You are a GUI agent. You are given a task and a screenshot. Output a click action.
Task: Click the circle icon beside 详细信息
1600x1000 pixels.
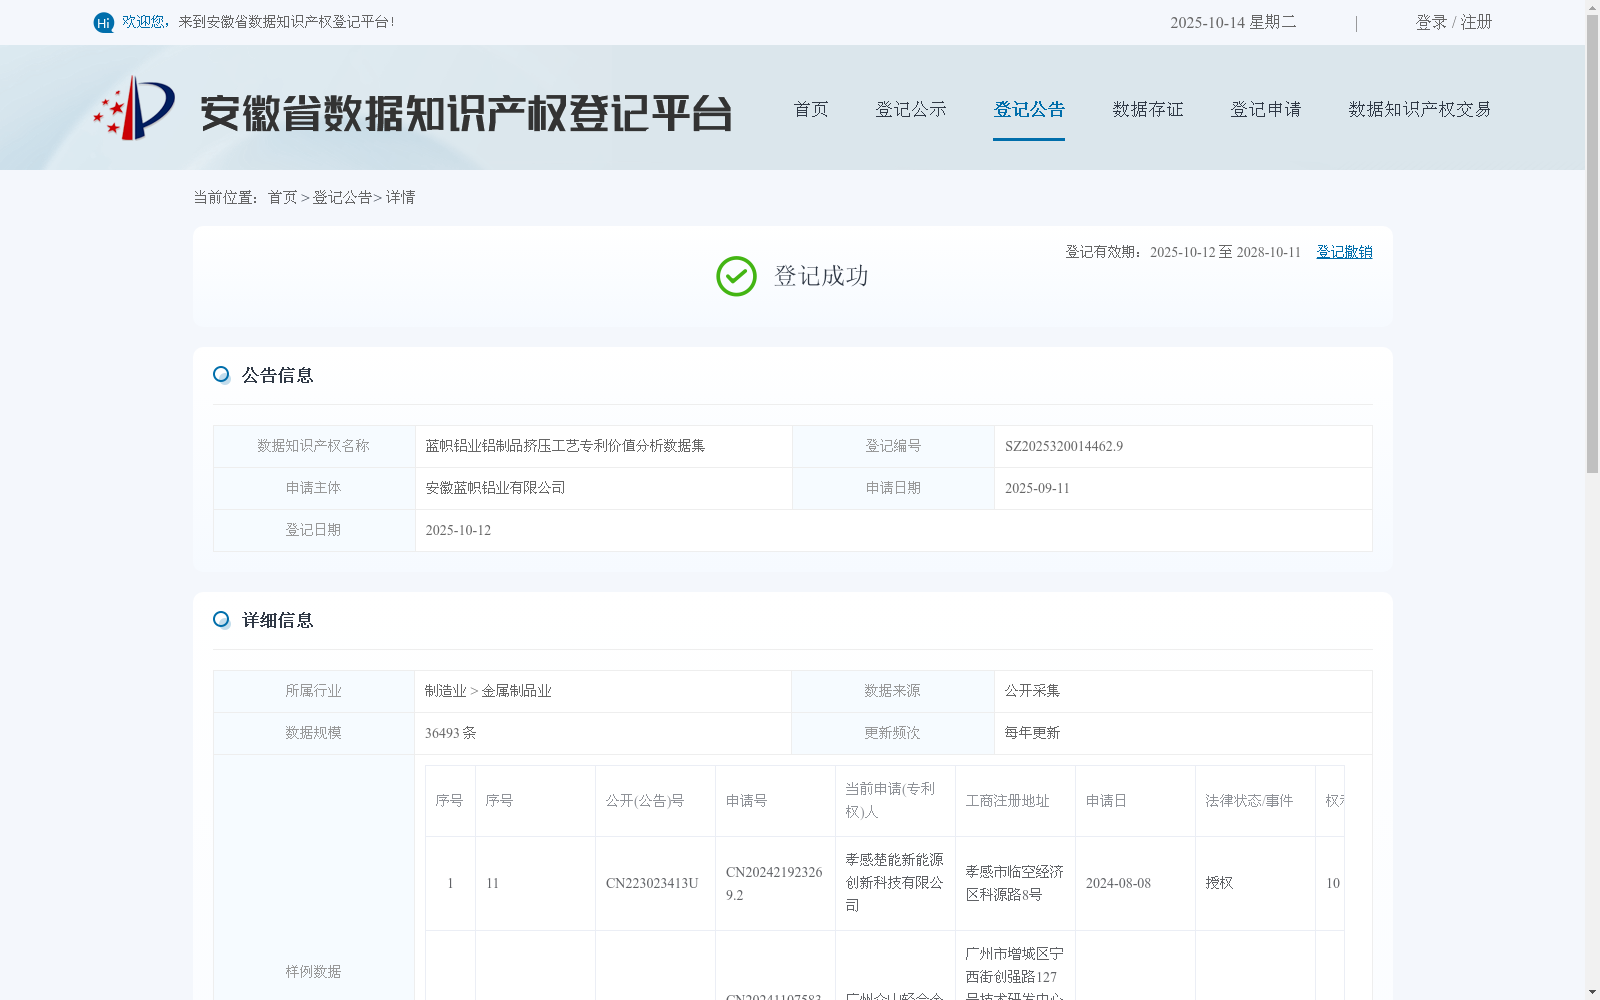pyautogui.click(x=221, y=620)
